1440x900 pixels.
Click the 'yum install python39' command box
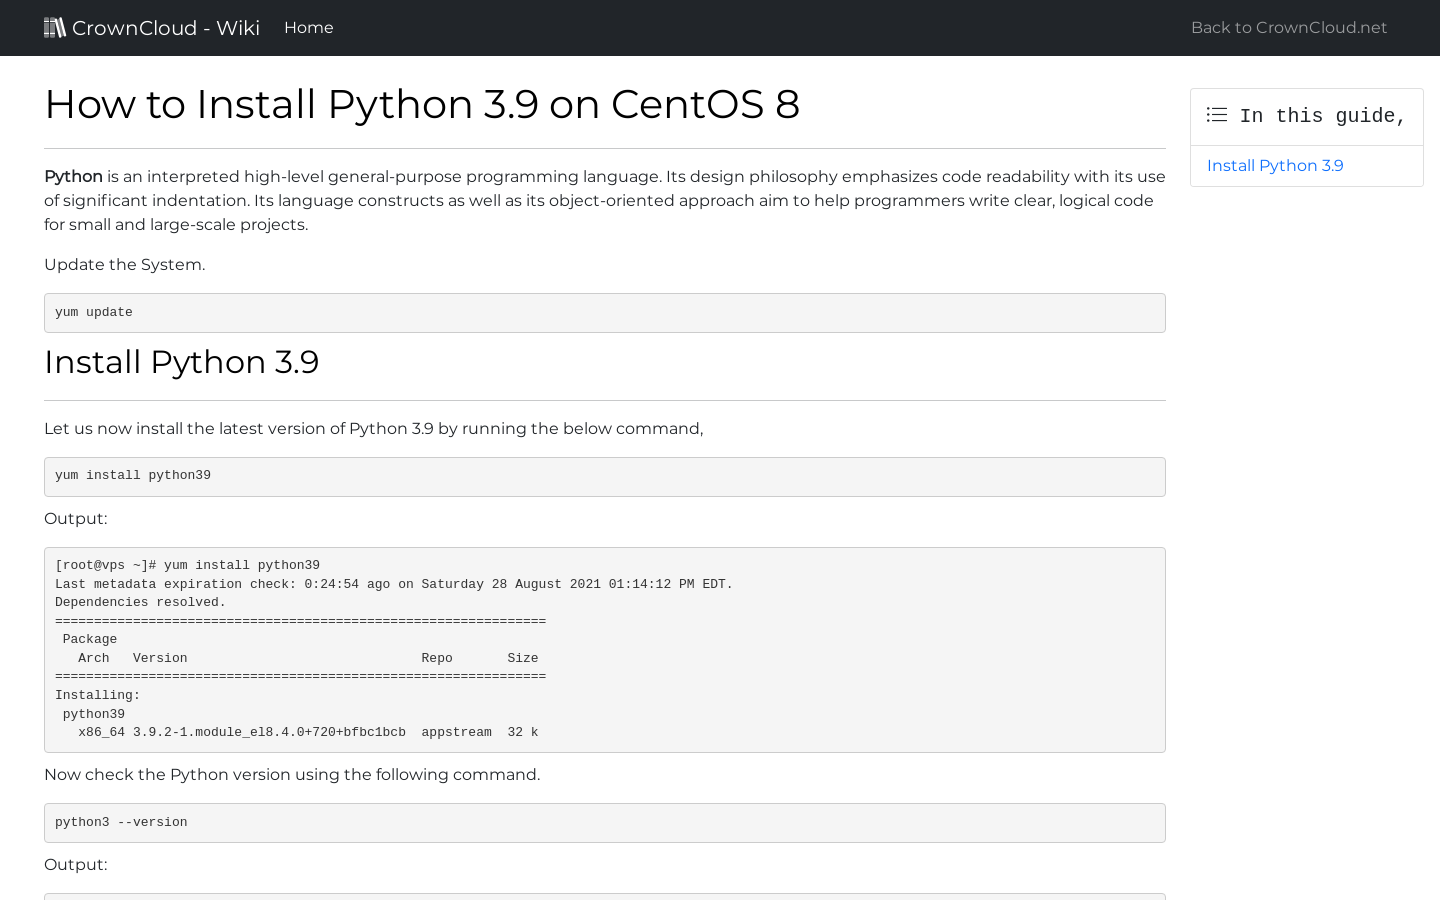point(604,476)
